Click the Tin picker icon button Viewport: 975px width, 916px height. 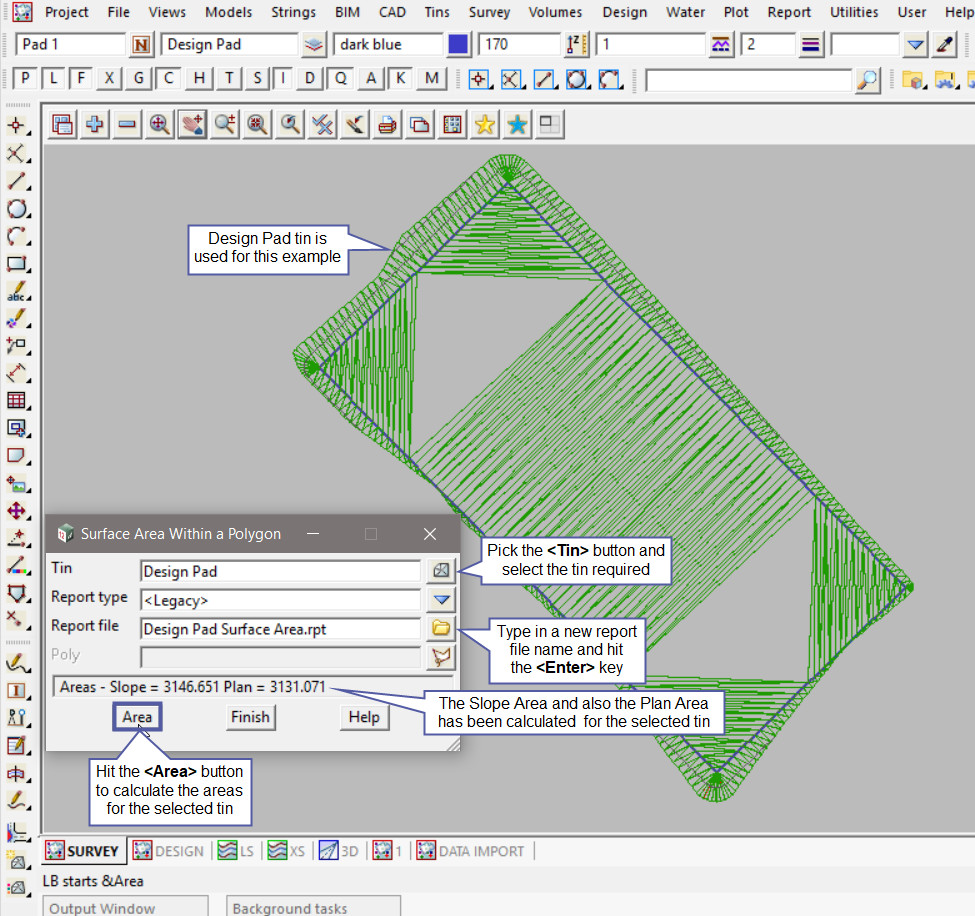point(441,571)
